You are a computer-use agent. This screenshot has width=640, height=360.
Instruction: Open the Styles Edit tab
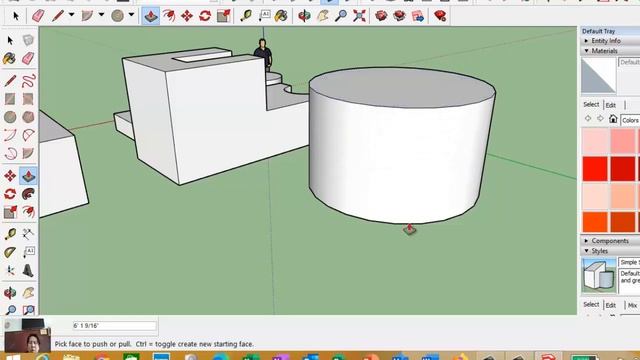click(x=611, y=305)
